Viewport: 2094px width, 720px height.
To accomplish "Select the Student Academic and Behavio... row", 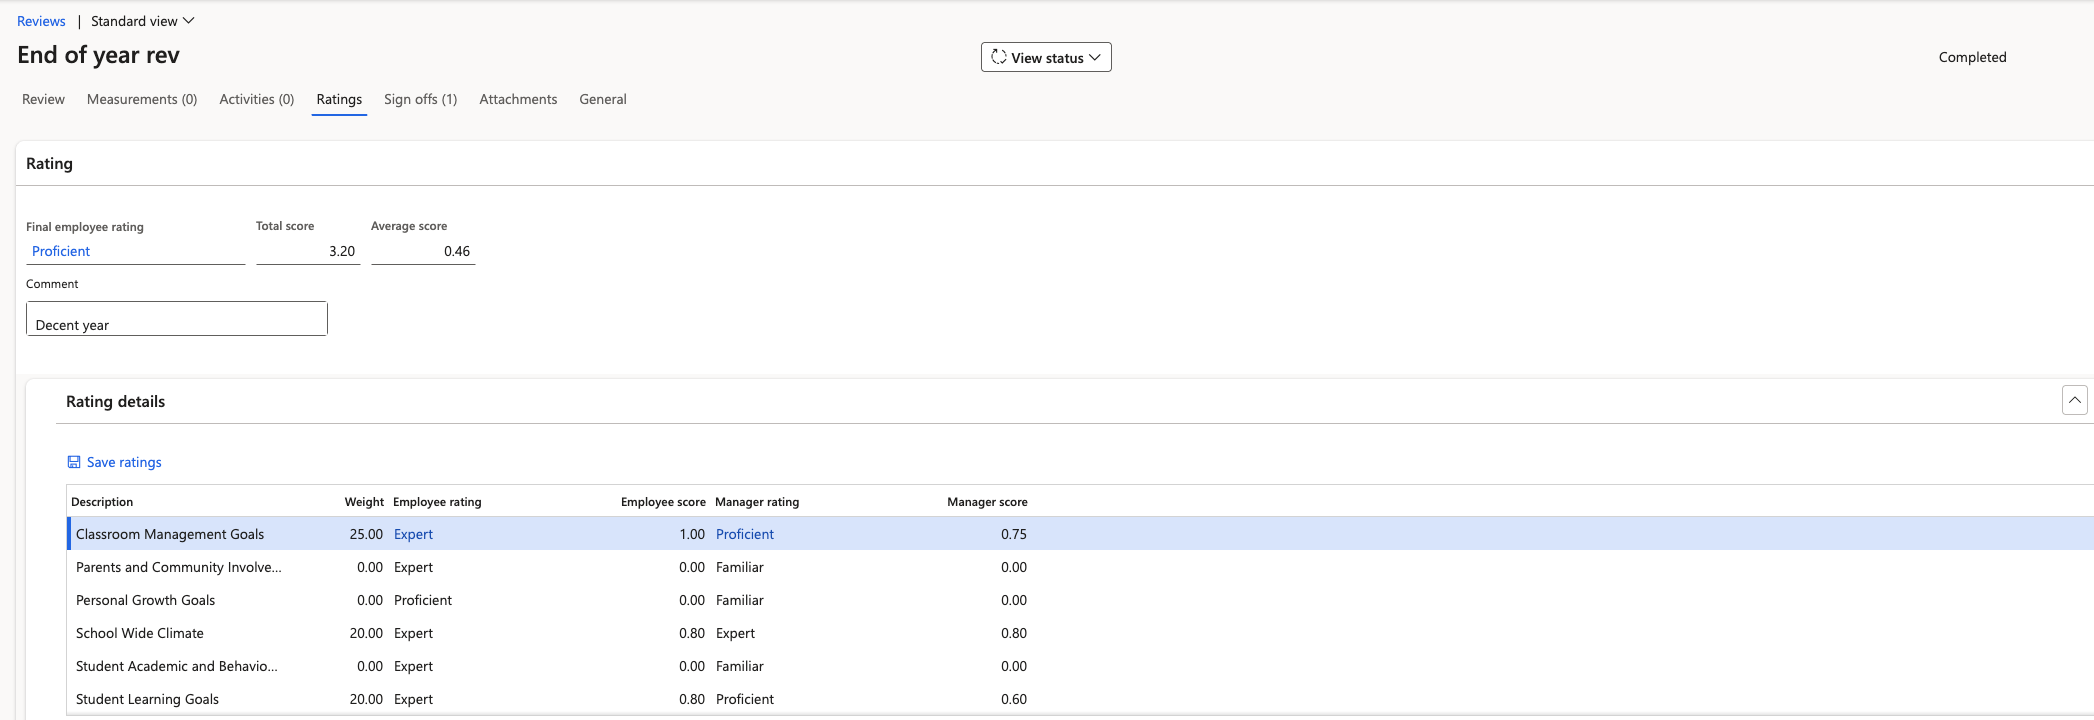I will 1080,666.
